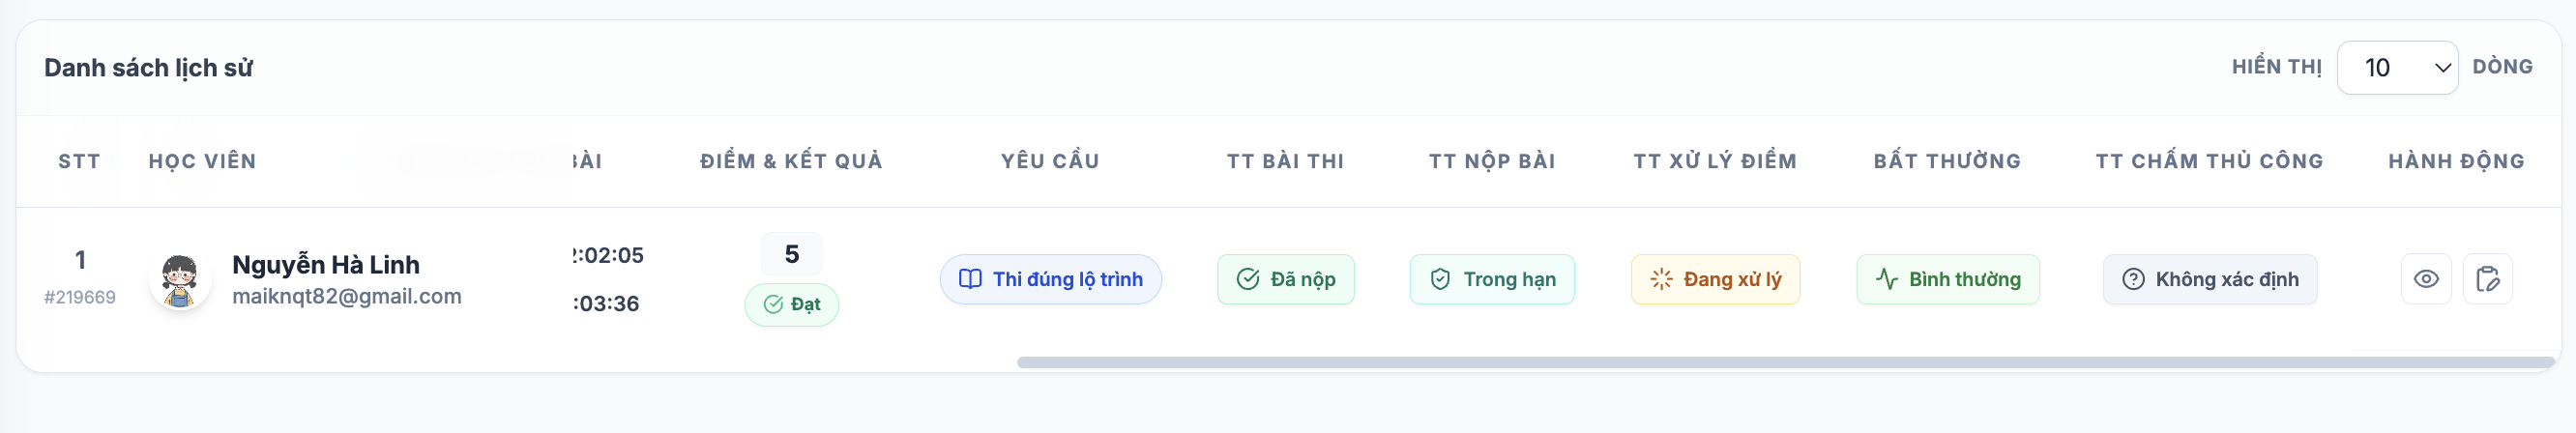Click the book icon in Thi đúng lộ trình badge

click(x=969, y=279)
